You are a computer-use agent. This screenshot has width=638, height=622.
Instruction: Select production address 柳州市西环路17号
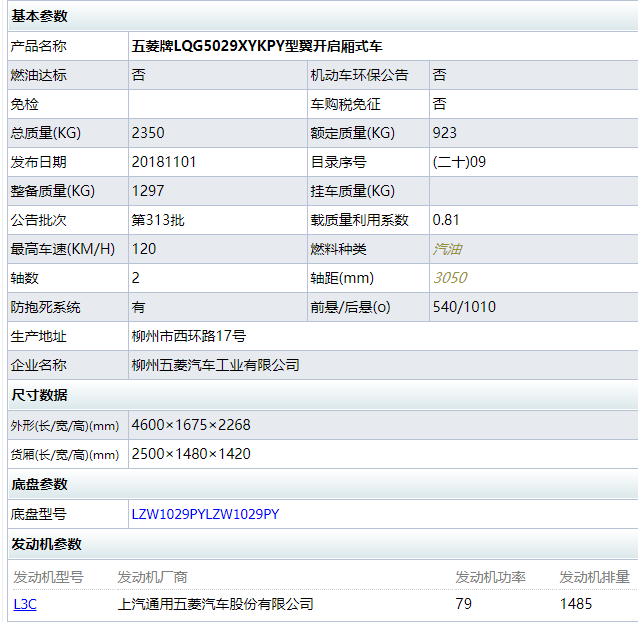tap(189, 336)
